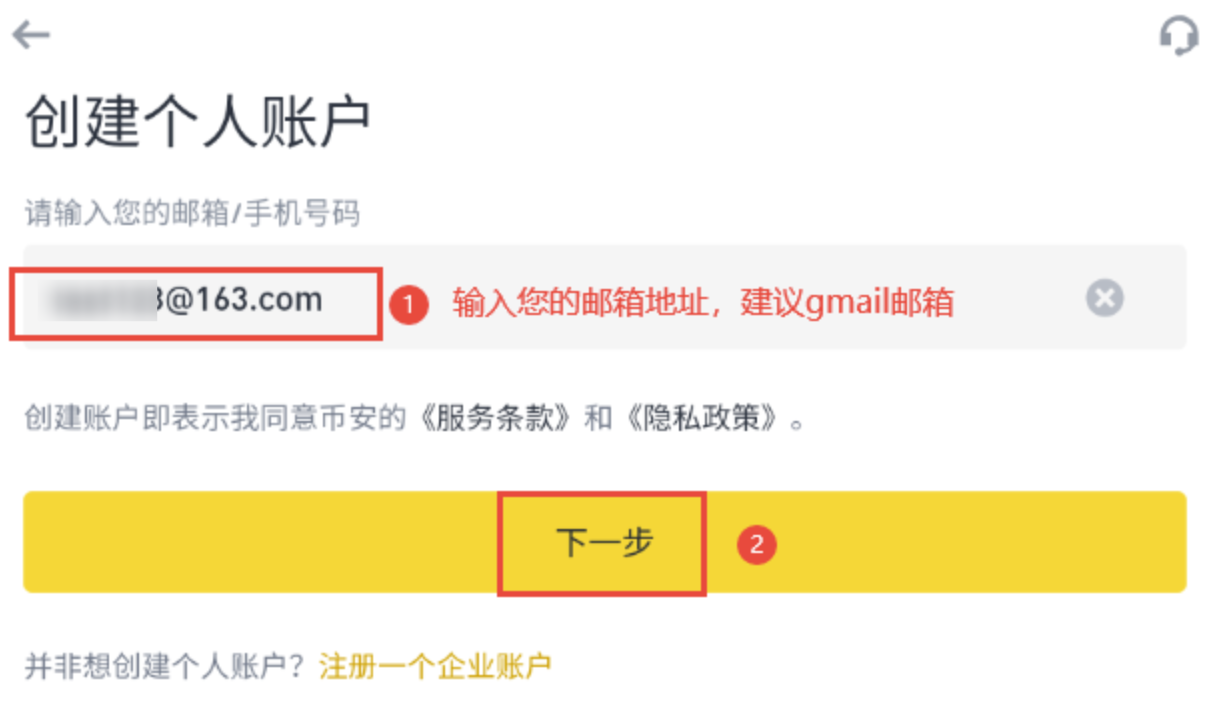This screenshot has height=728, width=1220.
Task: Click the red number 2 marker
Action: tap(757, 545)
